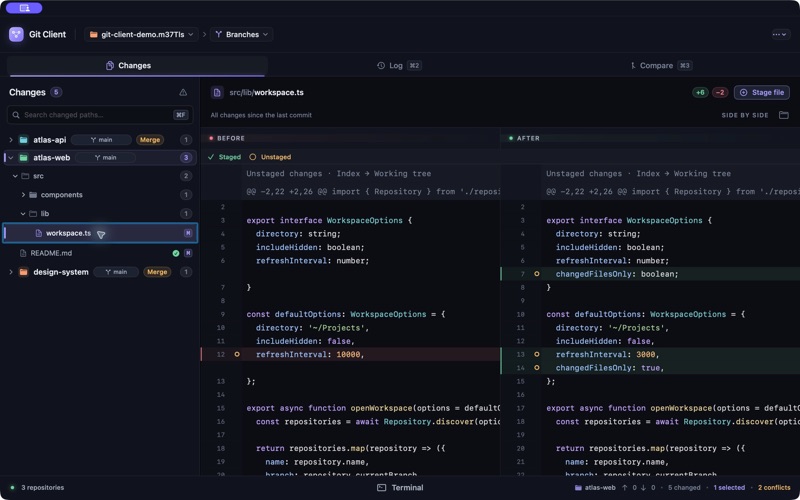Switch to the Compare tab
800x500 pixels.
tap(660, 65)
